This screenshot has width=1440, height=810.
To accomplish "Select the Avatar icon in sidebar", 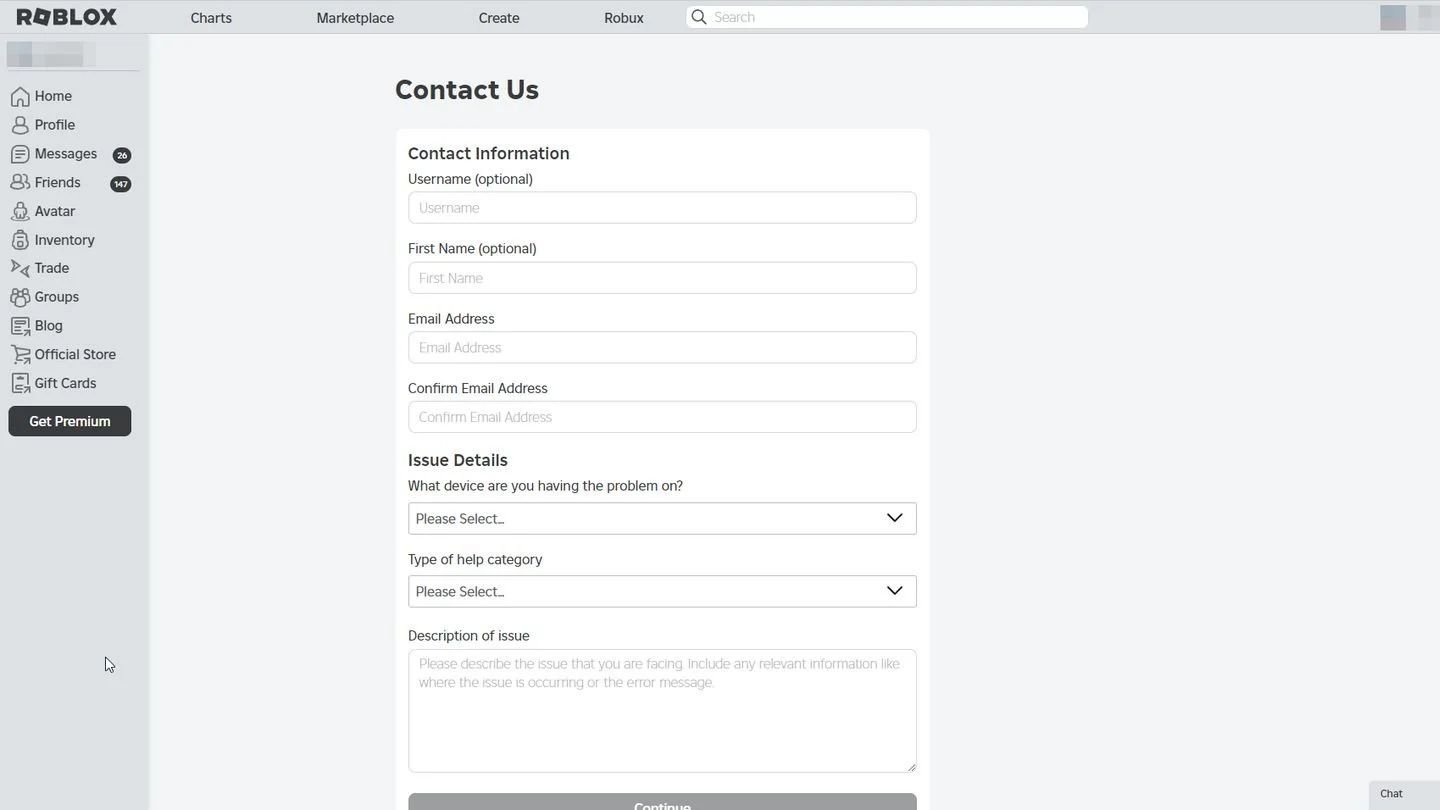I will 20,211.
